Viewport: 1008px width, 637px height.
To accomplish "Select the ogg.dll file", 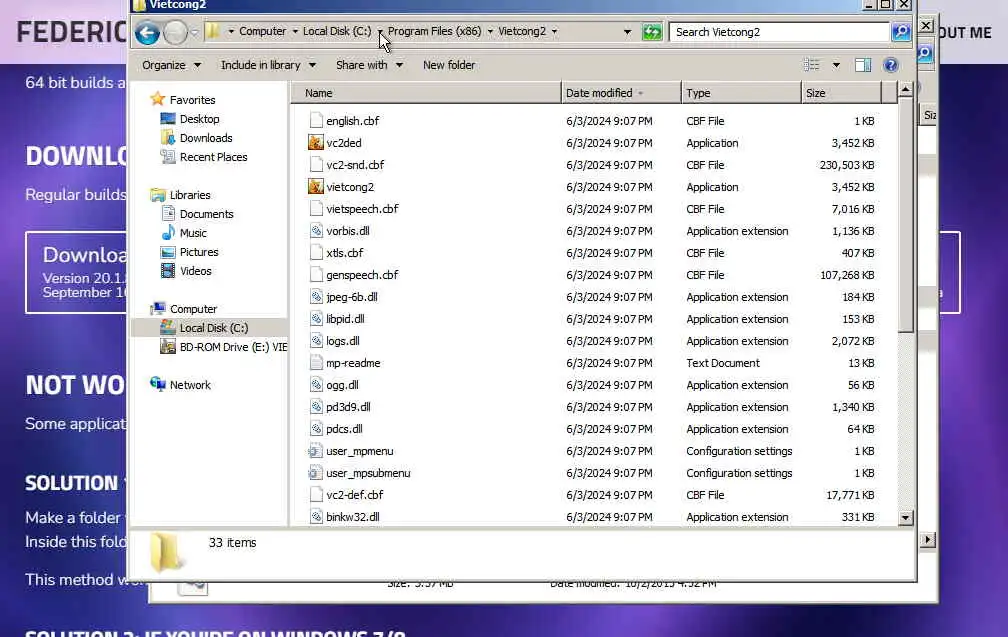I will [x=342, y=385].
